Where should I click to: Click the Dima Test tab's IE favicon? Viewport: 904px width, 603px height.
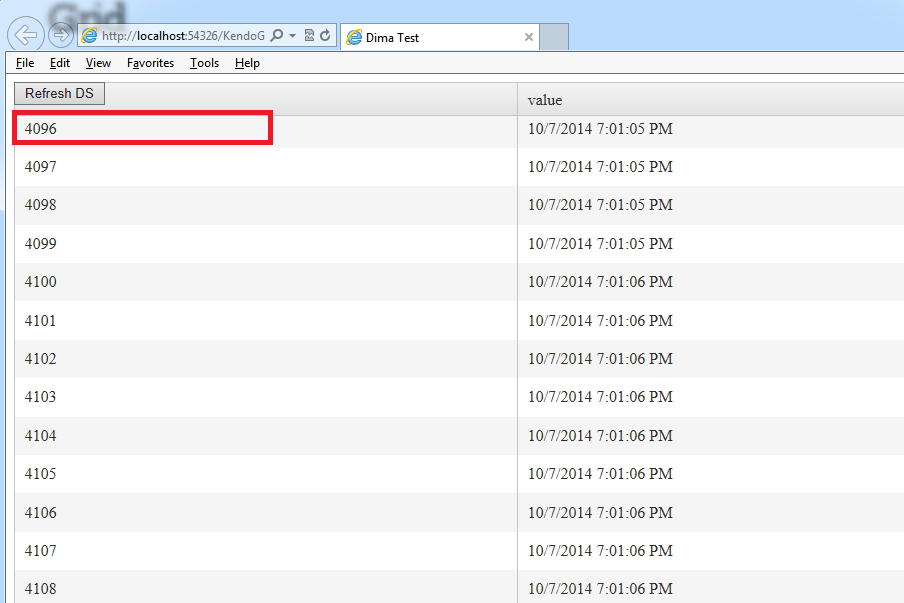tap(354, 37)
